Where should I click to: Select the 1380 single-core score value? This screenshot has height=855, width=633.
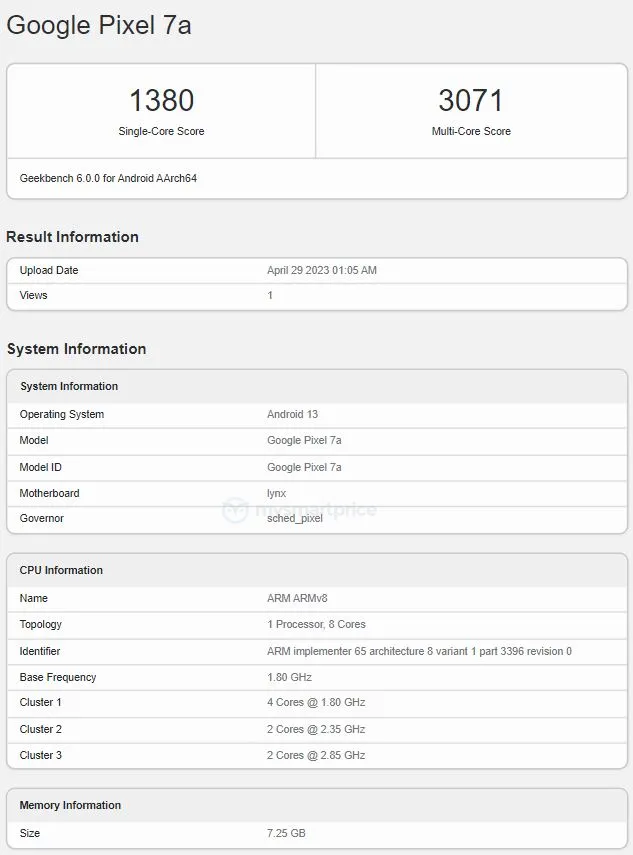pos(161,100)
